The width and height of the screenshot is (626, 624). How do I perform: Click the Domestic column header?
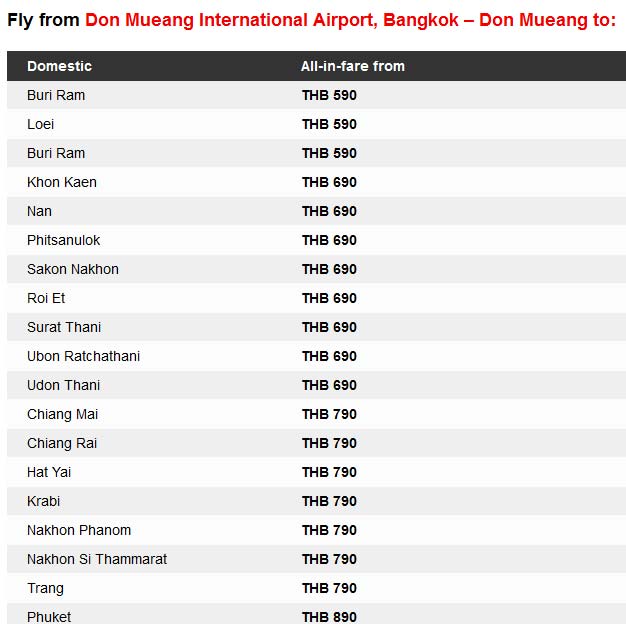(x=59, y=66)
